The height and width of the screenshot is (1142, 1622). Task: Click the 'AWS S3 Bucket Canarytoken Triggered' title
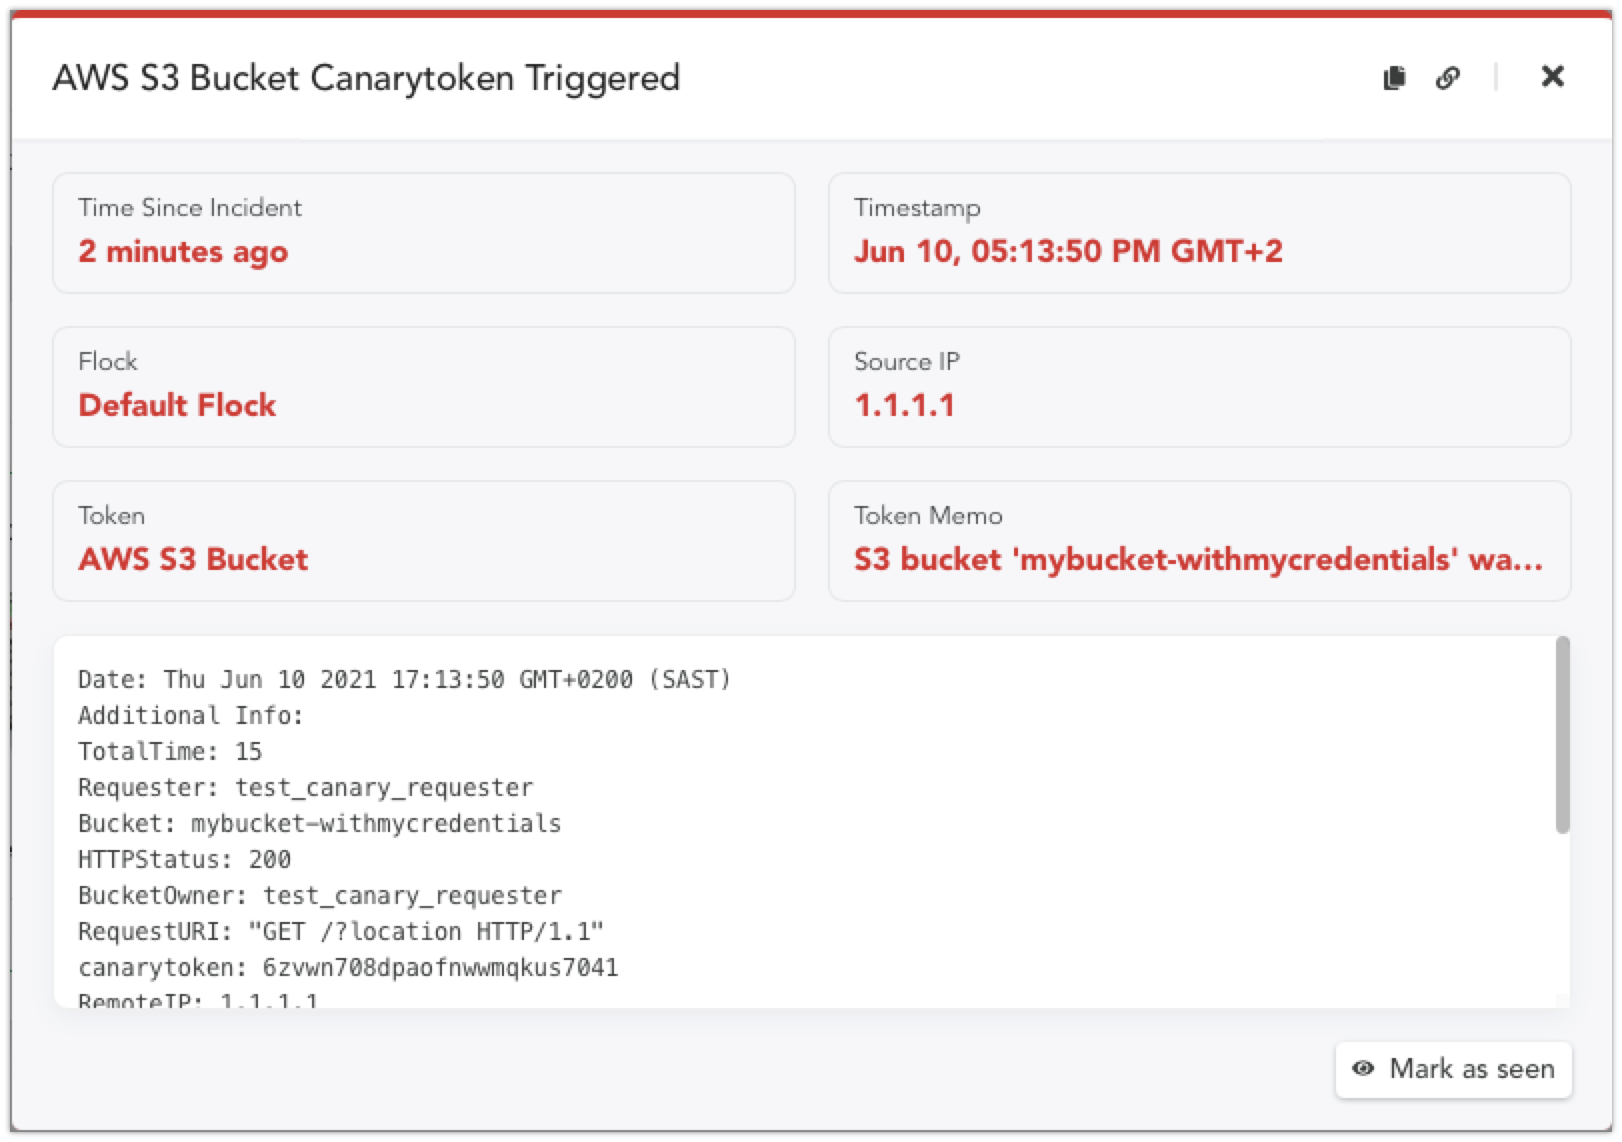[x=366, y=78]
